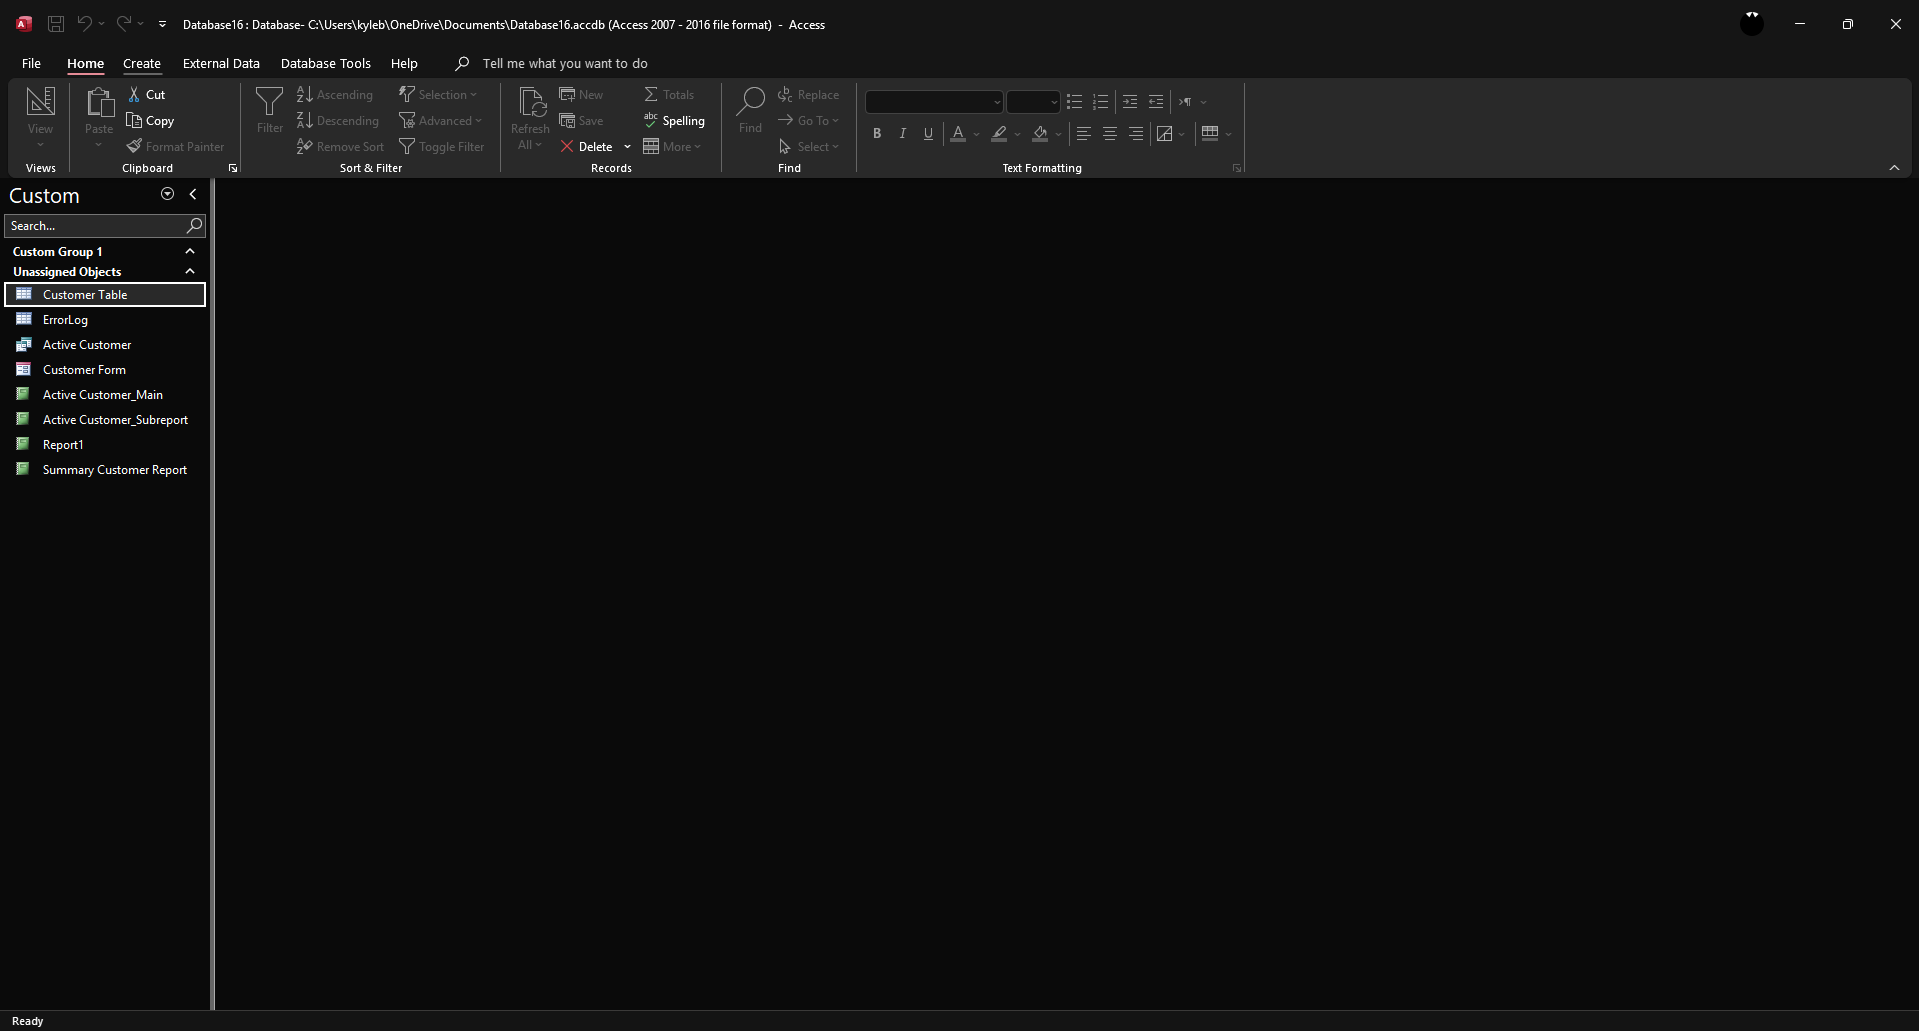
Task: Toggle the Totals row
Action: (669, 94)
